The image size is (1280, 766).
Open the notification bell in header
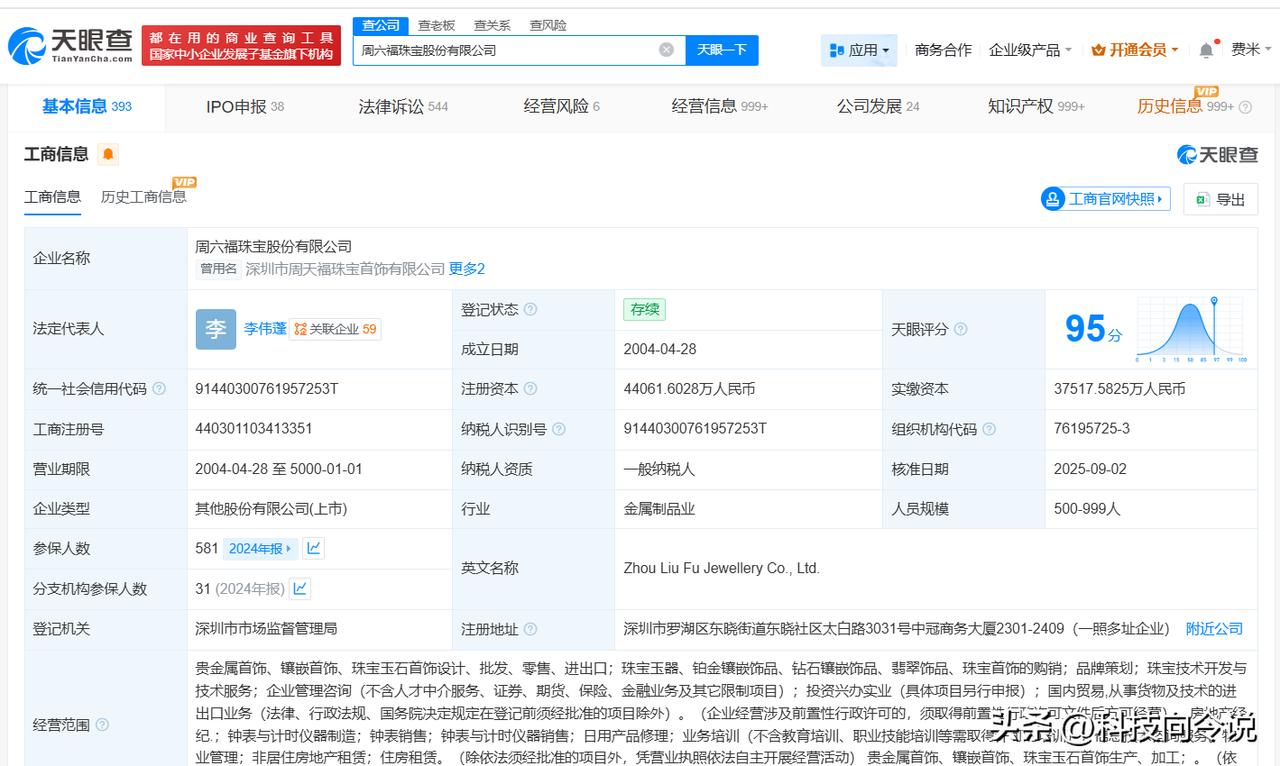coord(1206,50)
